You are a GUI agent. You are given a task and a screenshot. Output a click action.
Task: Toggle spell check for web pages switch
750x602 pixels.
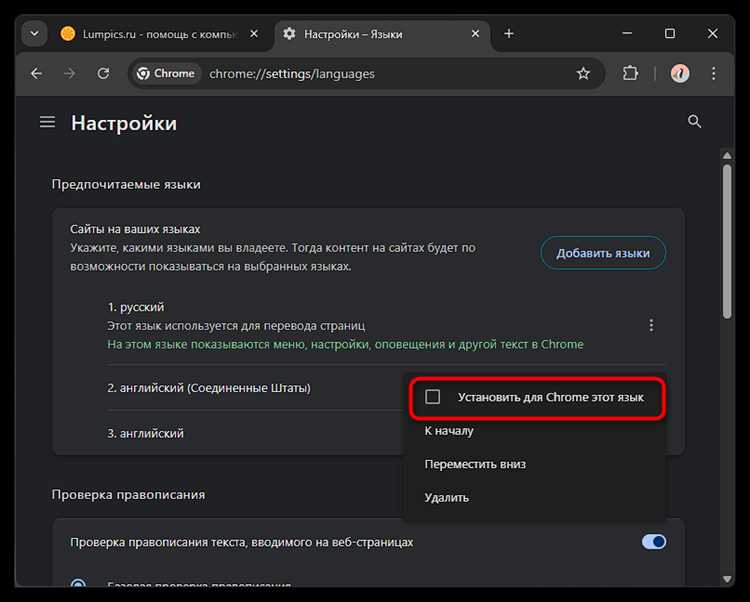click(x=653, y=542)
